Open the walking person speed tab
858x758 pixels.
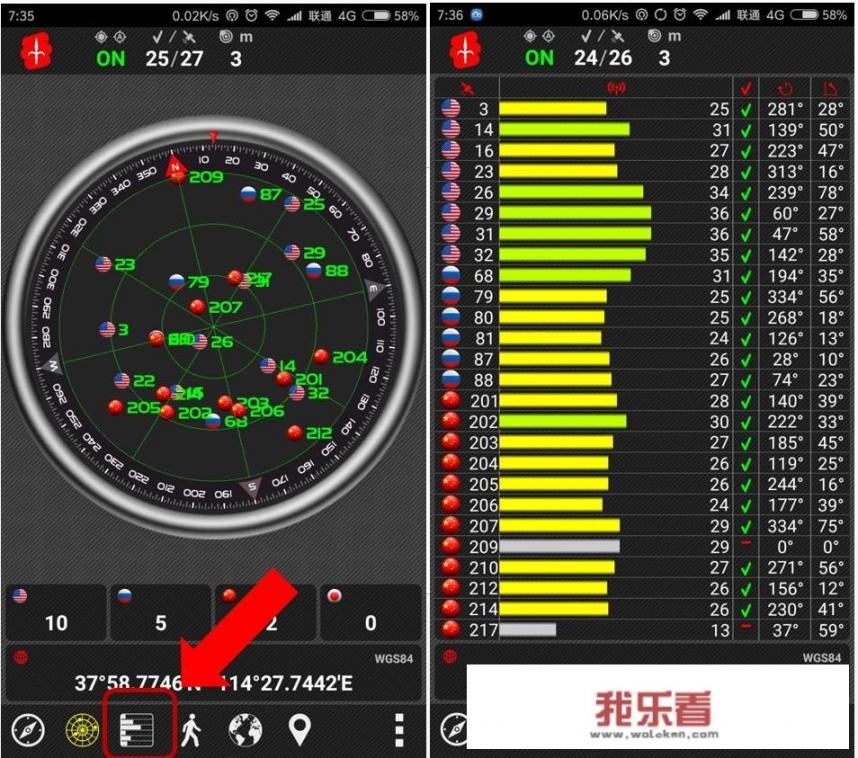(x=191, y=730)
